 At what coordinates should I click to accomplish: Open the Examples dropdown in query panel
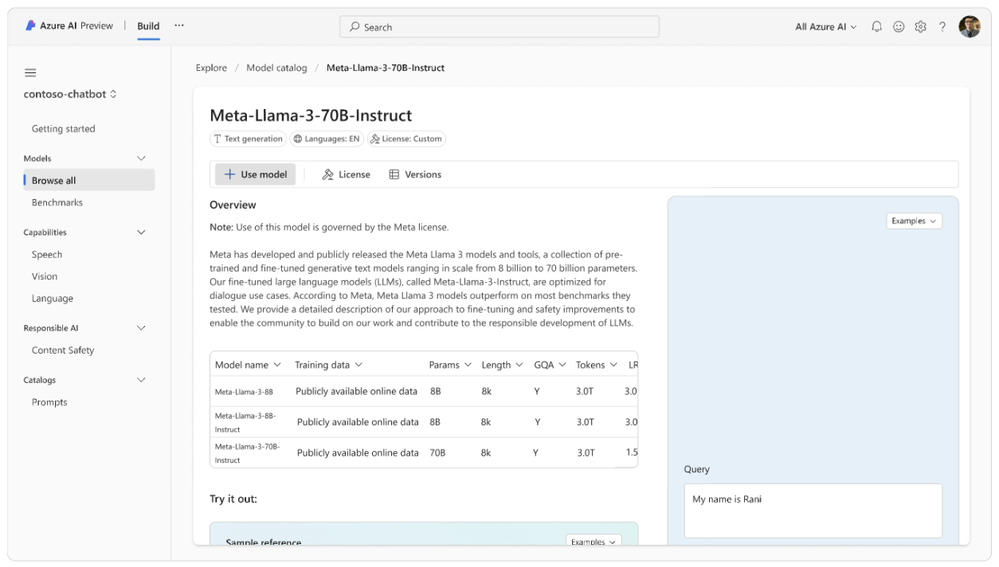914,221
